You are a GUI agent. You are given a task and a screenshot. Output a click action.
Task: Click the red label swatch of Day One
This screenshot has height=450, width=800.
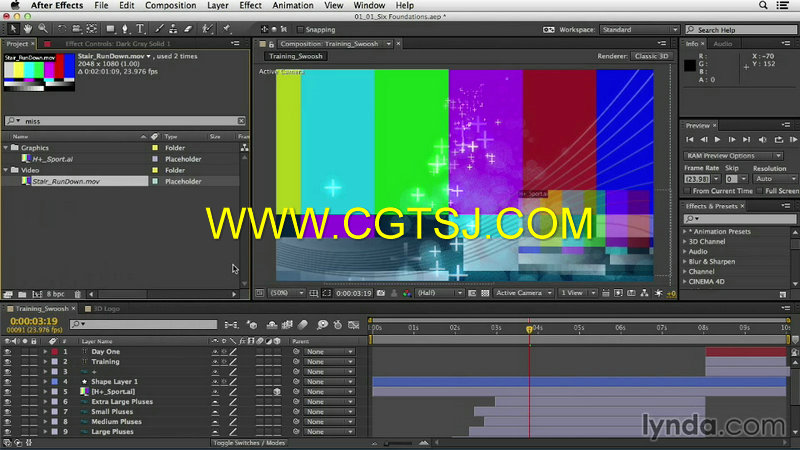[55, 352]
